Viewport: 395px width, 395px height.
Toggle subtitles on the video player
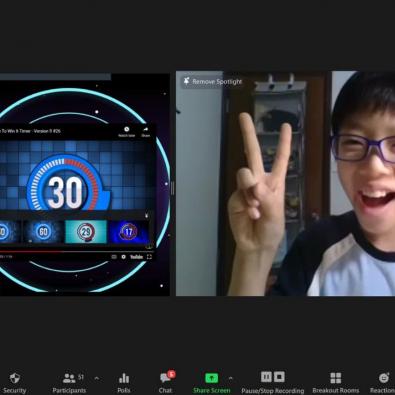point(114,257)
